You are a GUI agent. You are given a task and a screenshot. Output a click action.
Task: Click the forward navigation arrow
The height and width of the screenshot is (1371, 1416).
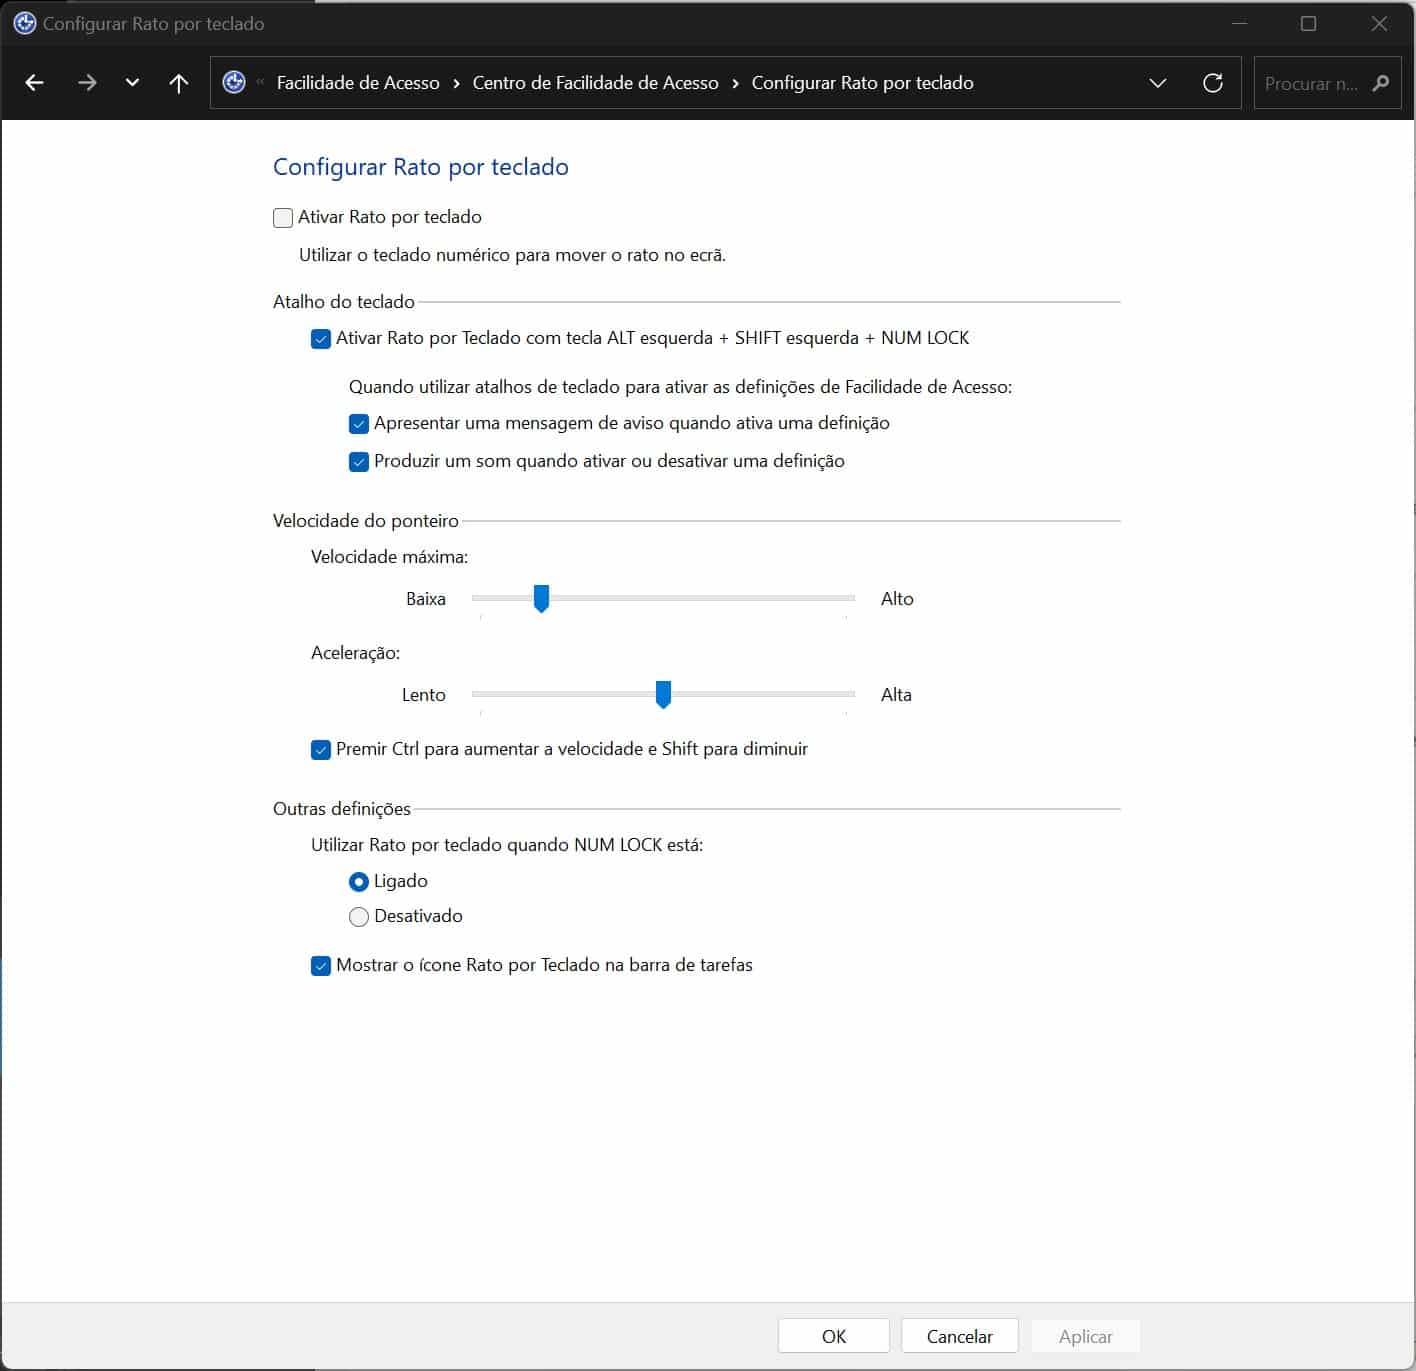pyautogui.click(x=87, y=83)
